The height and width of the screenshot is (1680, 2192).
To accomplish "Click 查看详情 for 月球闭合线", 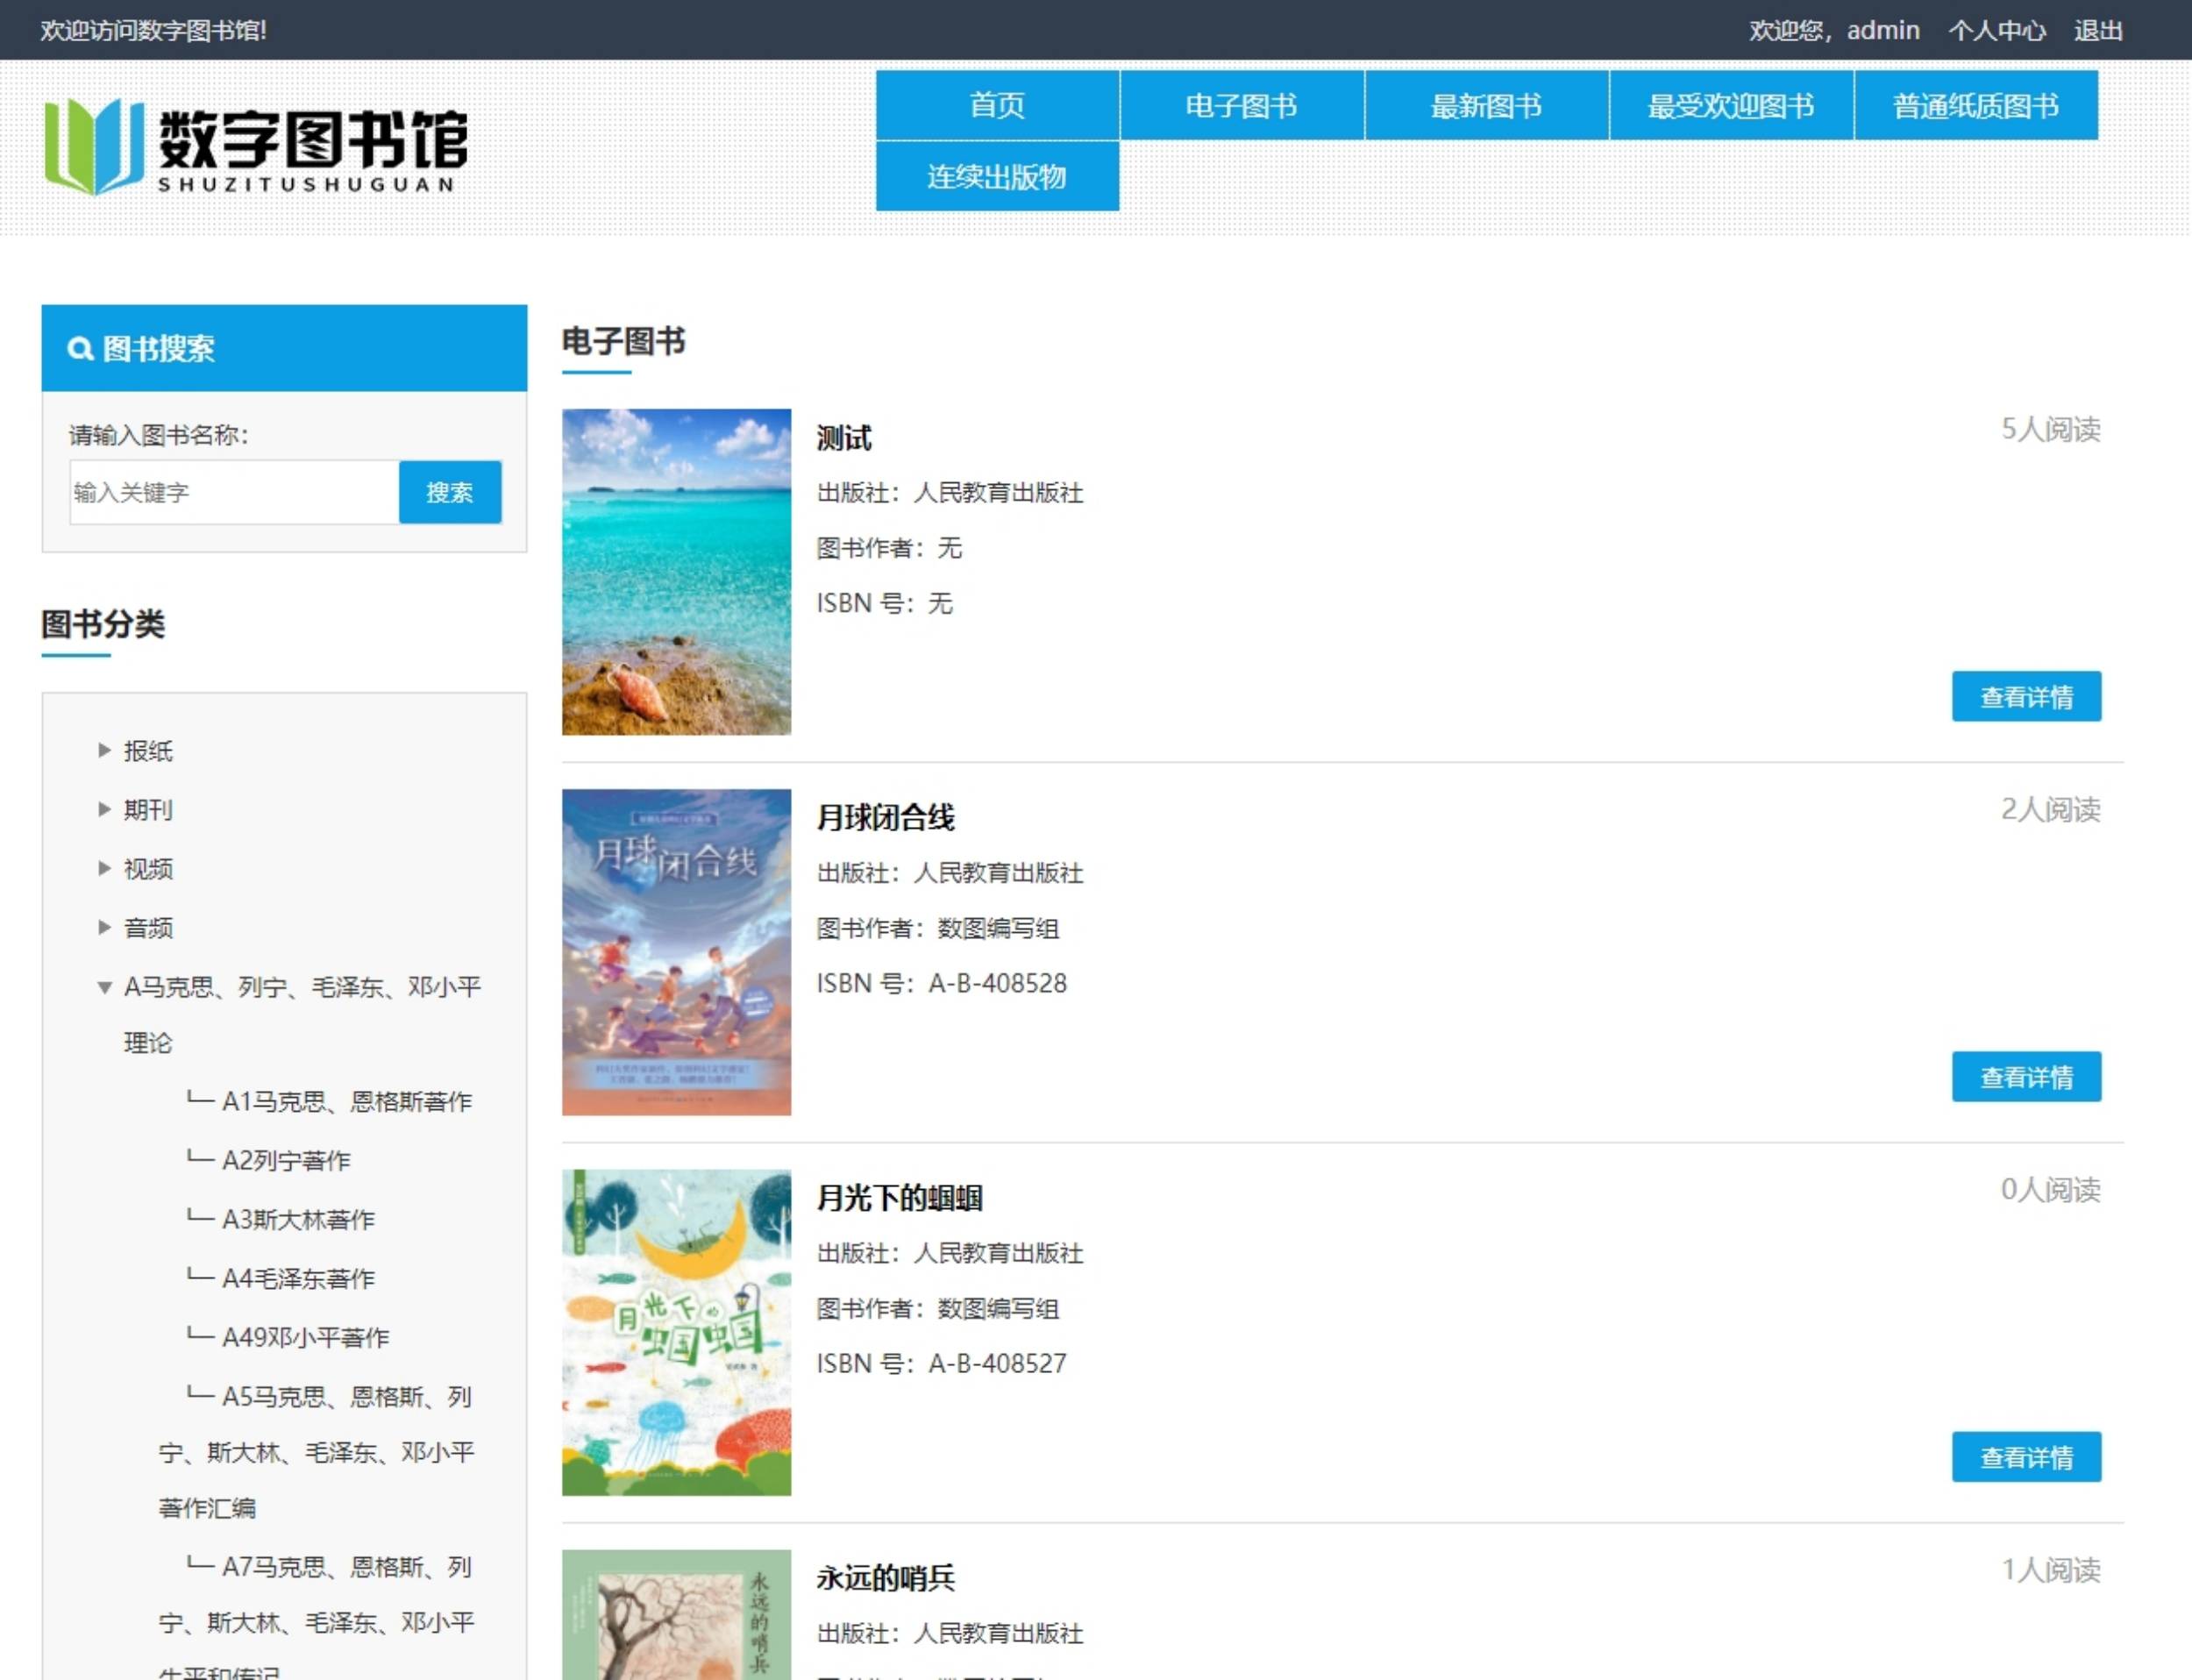I will (x=2025, y=1076).
